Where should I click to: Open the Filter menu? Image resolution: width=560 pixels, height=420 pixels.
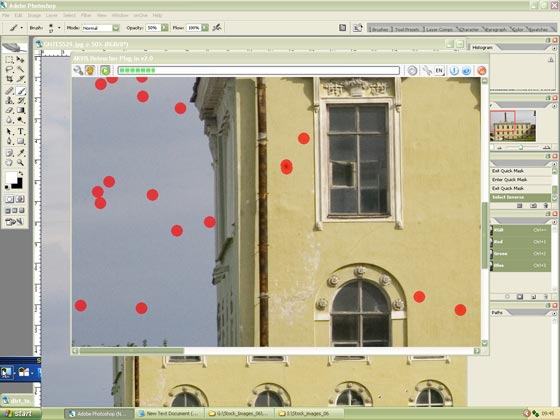coord(86,15)
